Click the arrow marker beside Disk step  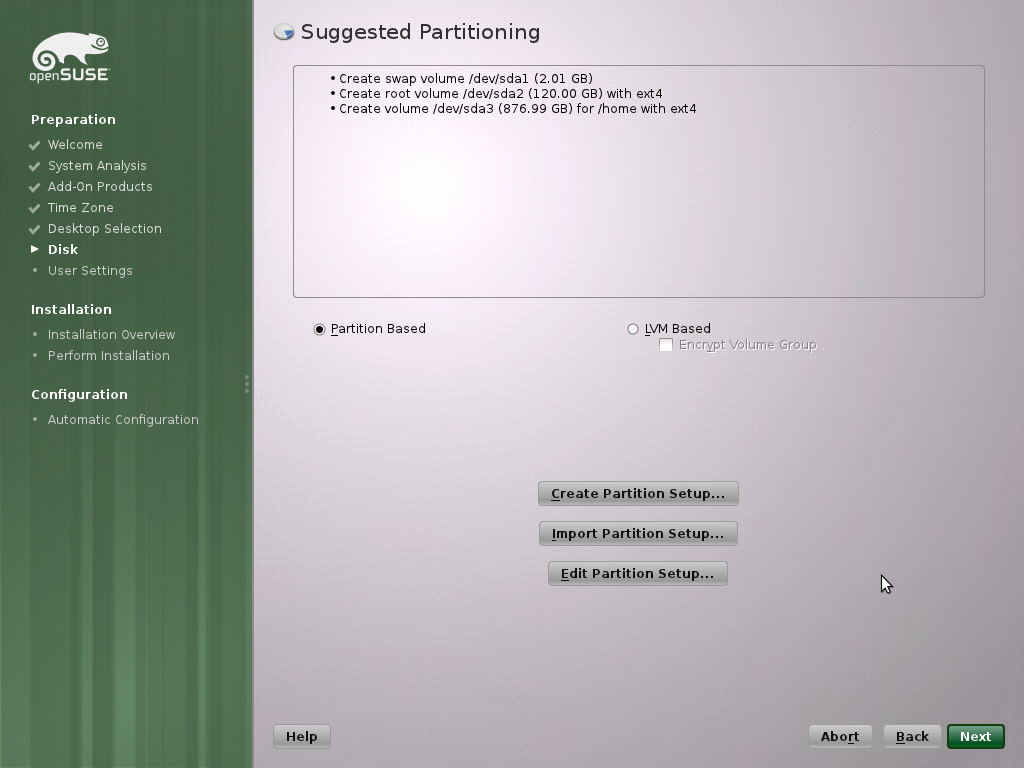[x=35, y=249]
